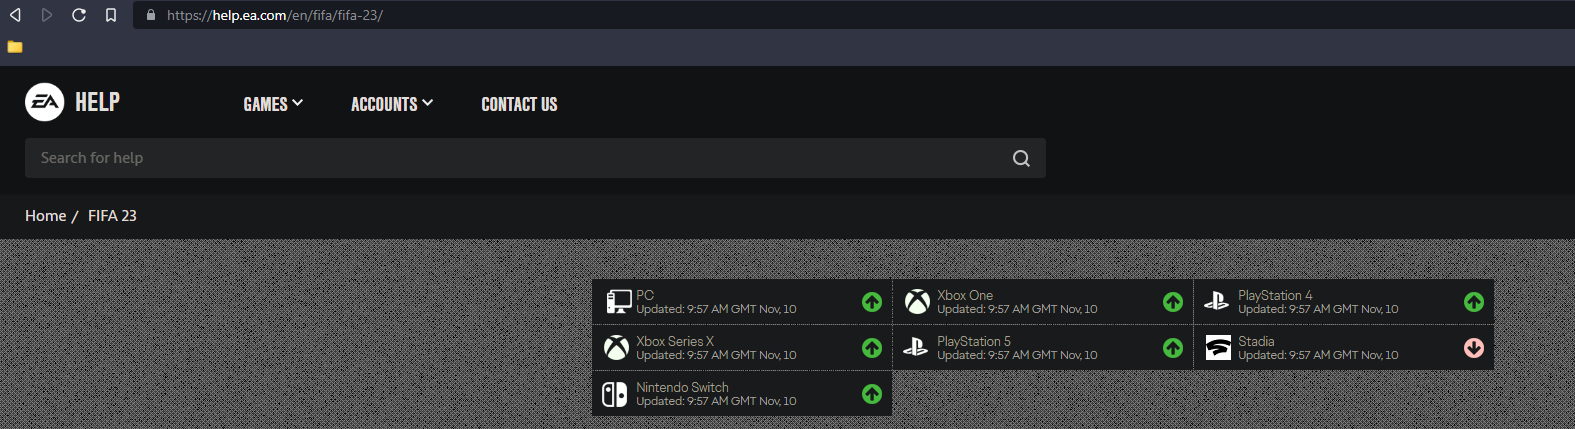
Task: Expand the Accounts dropdown menu
Action: pos(392,104)
